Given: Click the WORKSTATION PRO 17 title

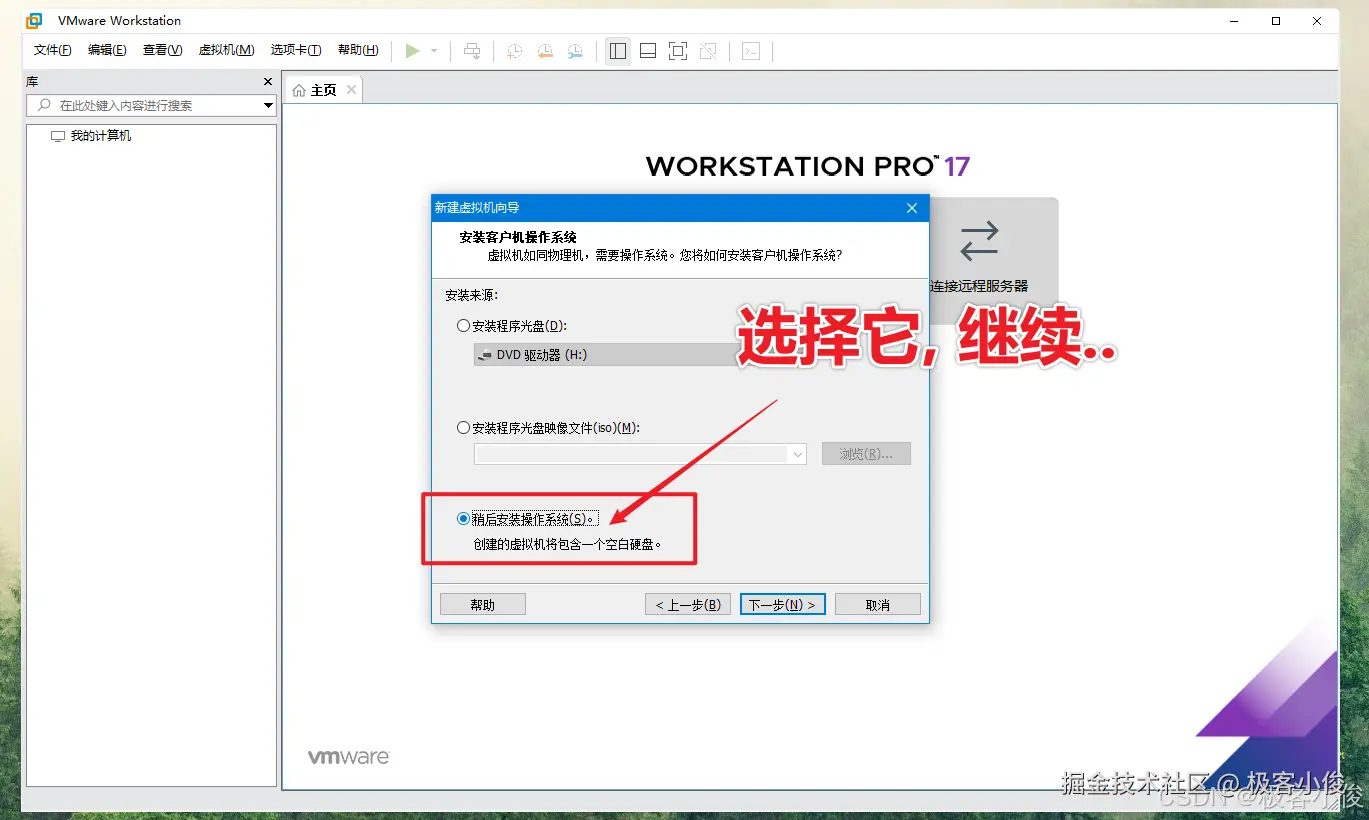Looking at the screenshot, I should click(x=808, y=166).
